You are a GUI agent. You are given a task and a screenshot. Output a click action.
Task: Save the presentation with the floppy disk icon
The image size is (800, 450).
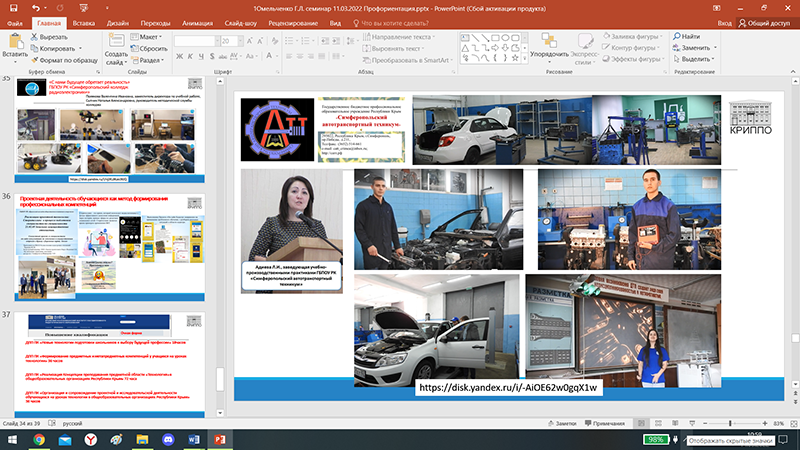pyautogui.click(x=13, y=8)
